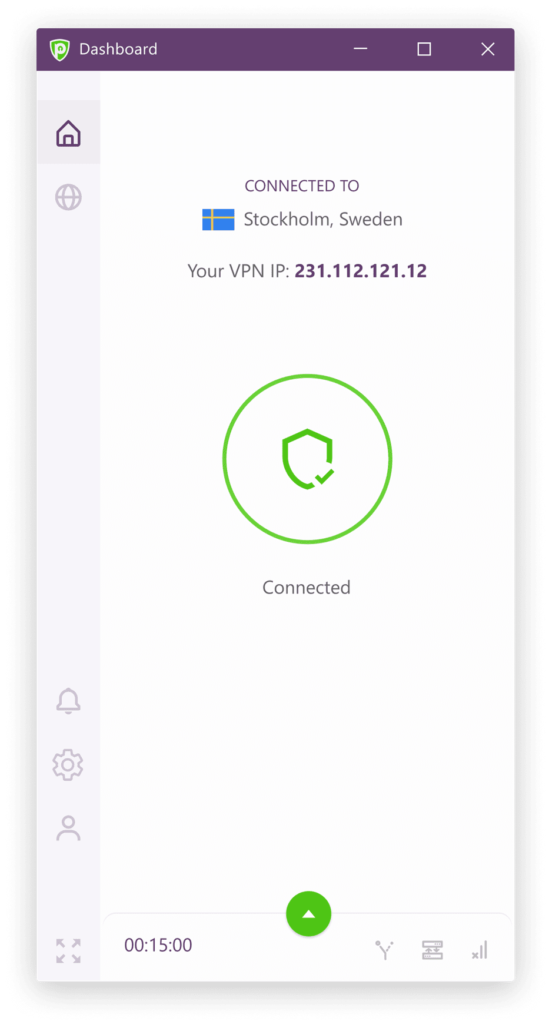549x1024 pixels.
Task: Click the split tunneling fork icon
Action: 384,950
